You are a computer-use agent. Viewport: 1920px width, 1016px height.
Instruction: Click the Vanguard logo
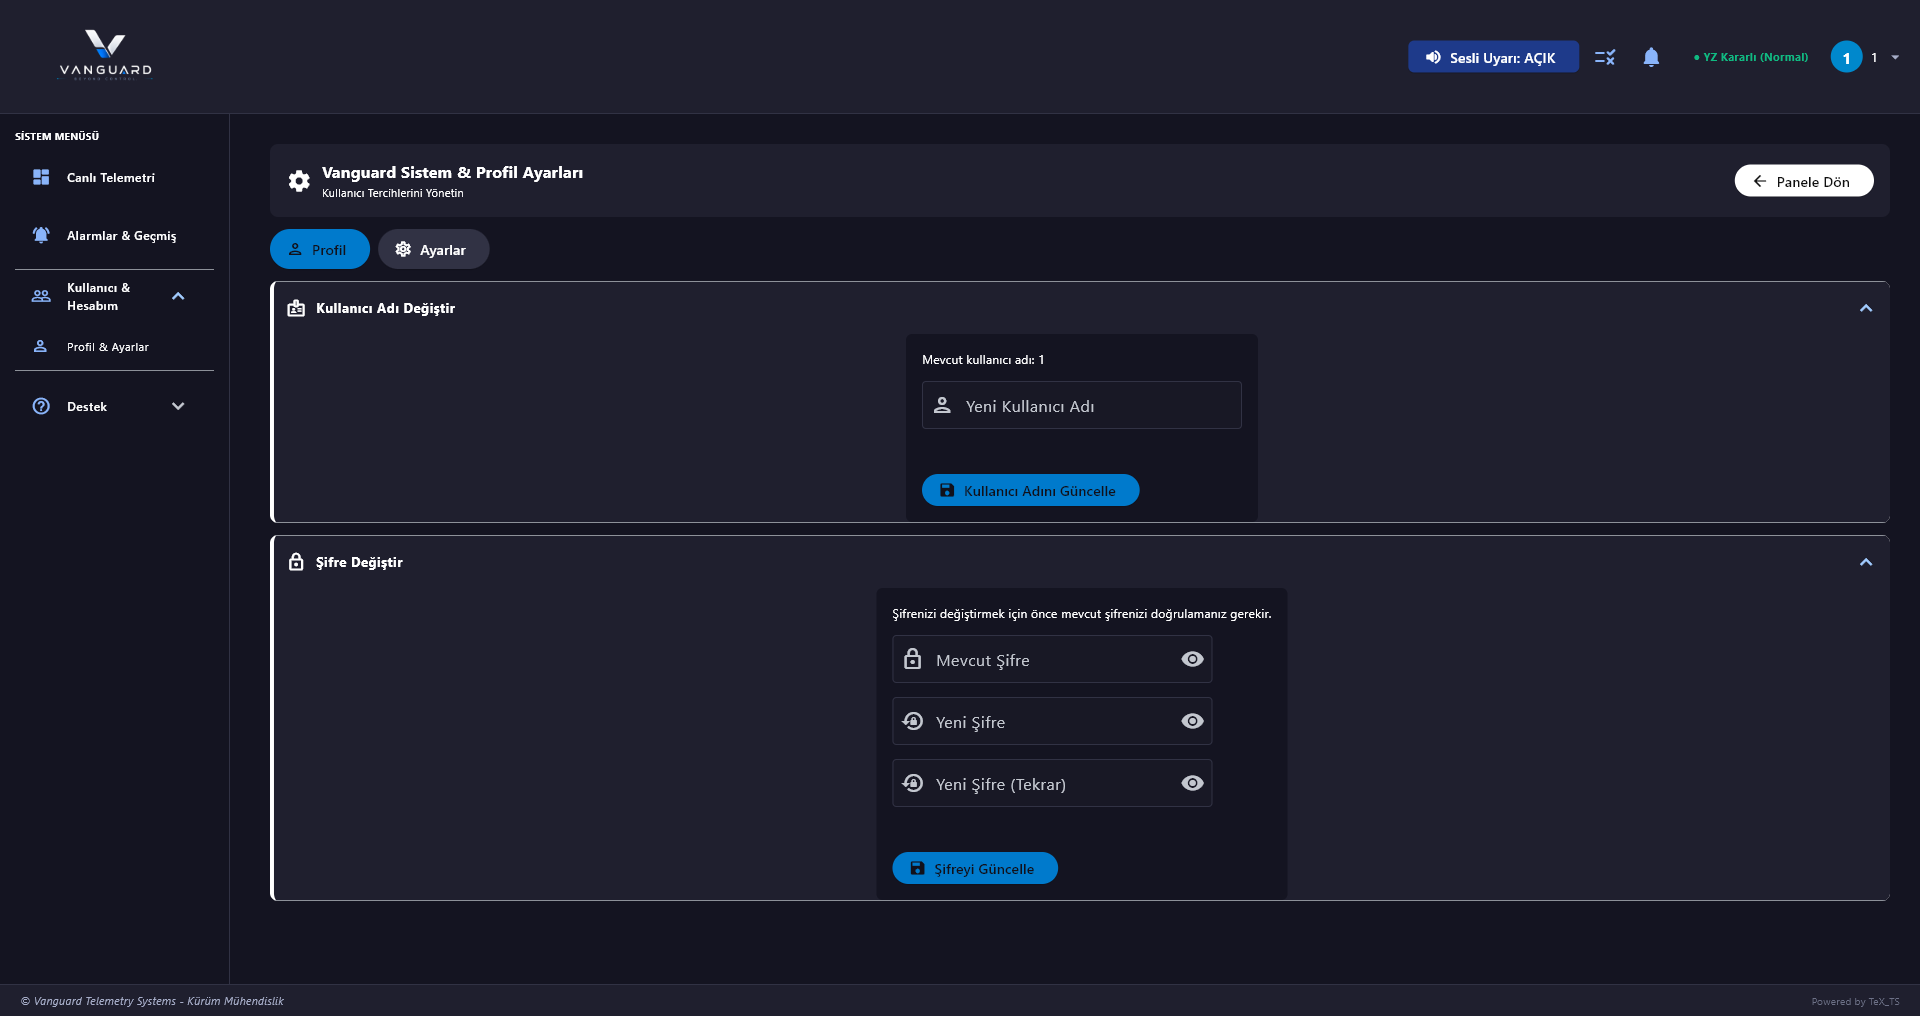(105, 55)
